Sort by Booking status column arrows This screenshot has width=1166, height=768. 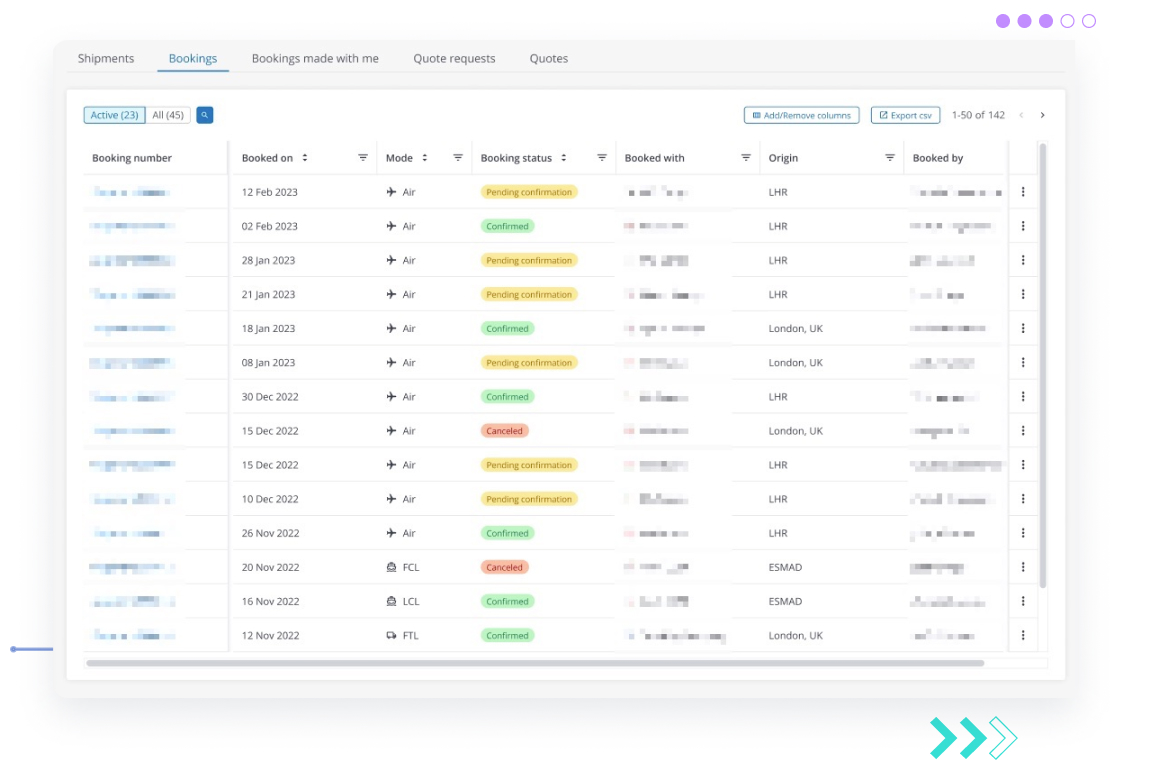[x=564, y=158]
